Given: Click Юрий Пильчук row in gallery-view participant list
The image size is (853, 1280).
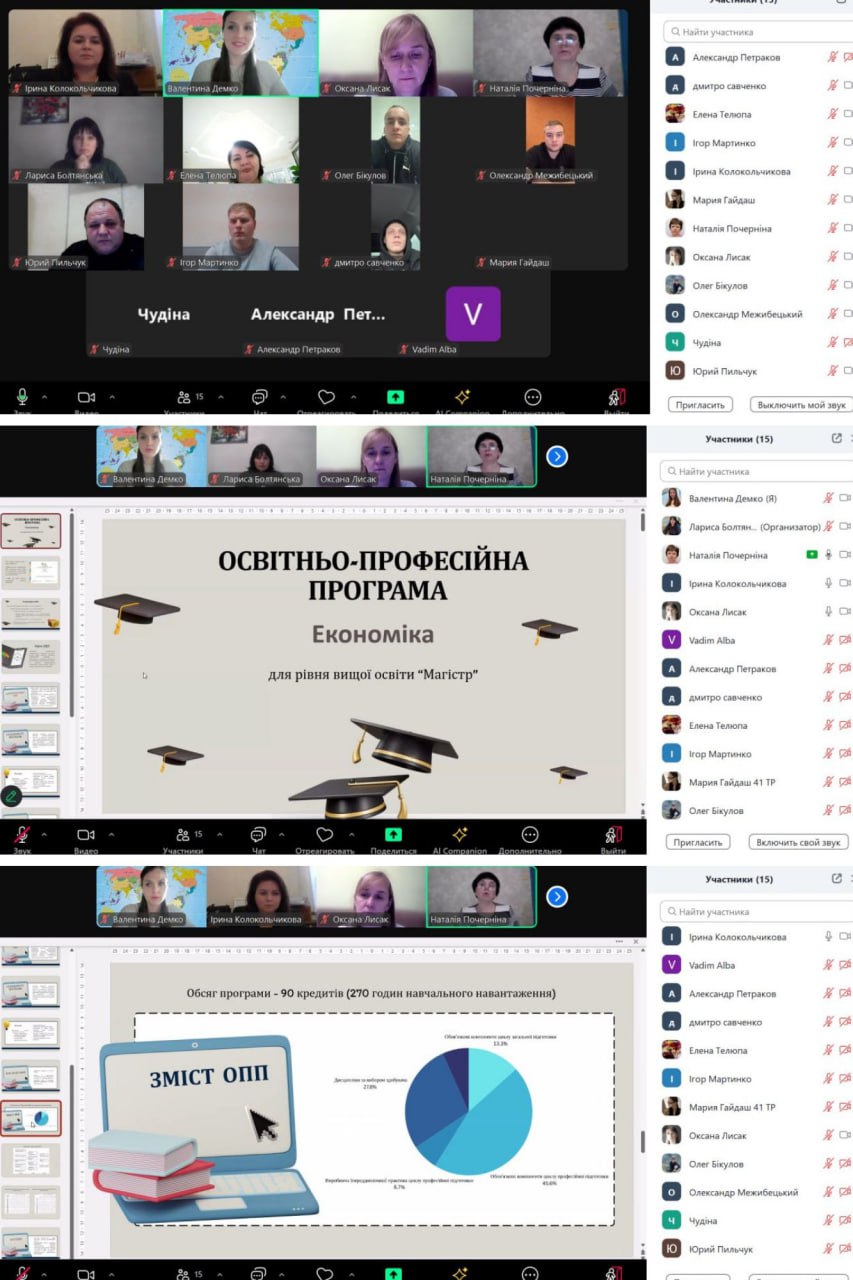Looking at the screenshot, I should pyautogui.click(x=758, y=371).
